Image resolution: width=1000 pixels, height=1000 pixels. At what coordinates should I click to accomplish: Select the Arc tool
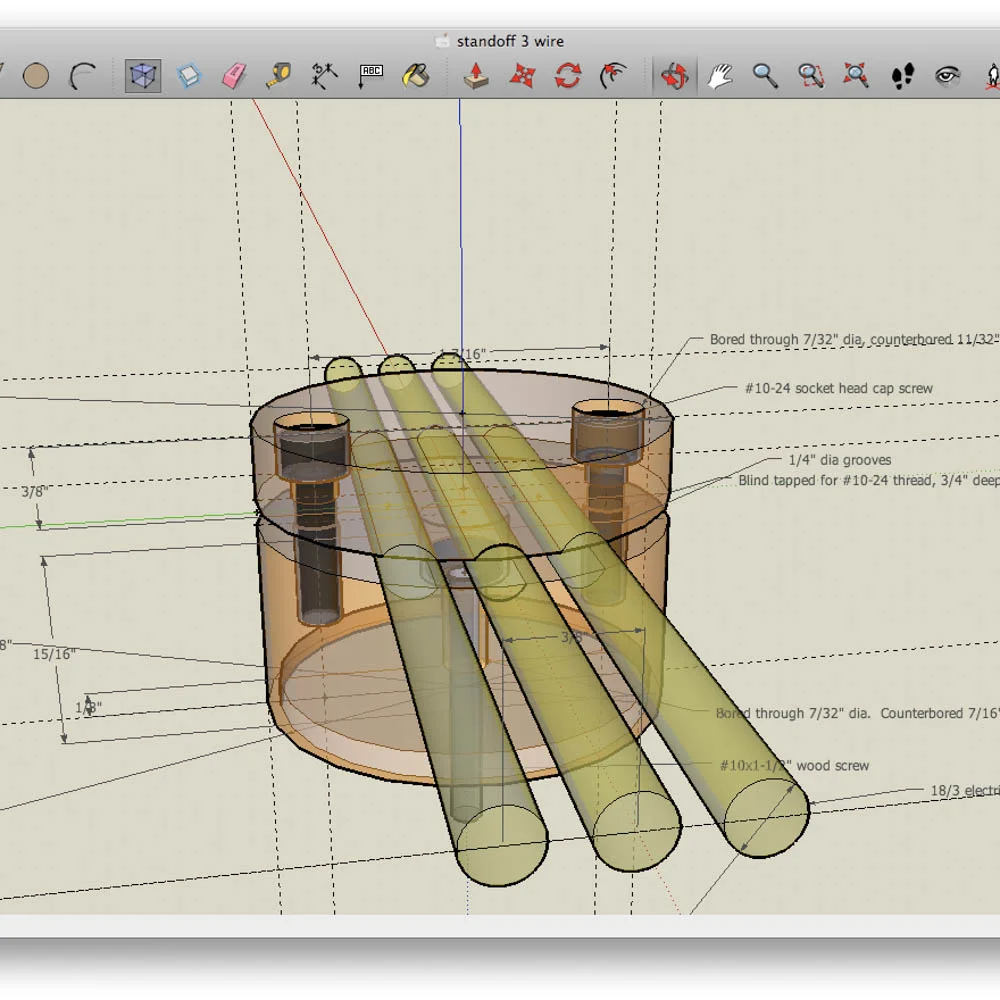pos(82,77)
